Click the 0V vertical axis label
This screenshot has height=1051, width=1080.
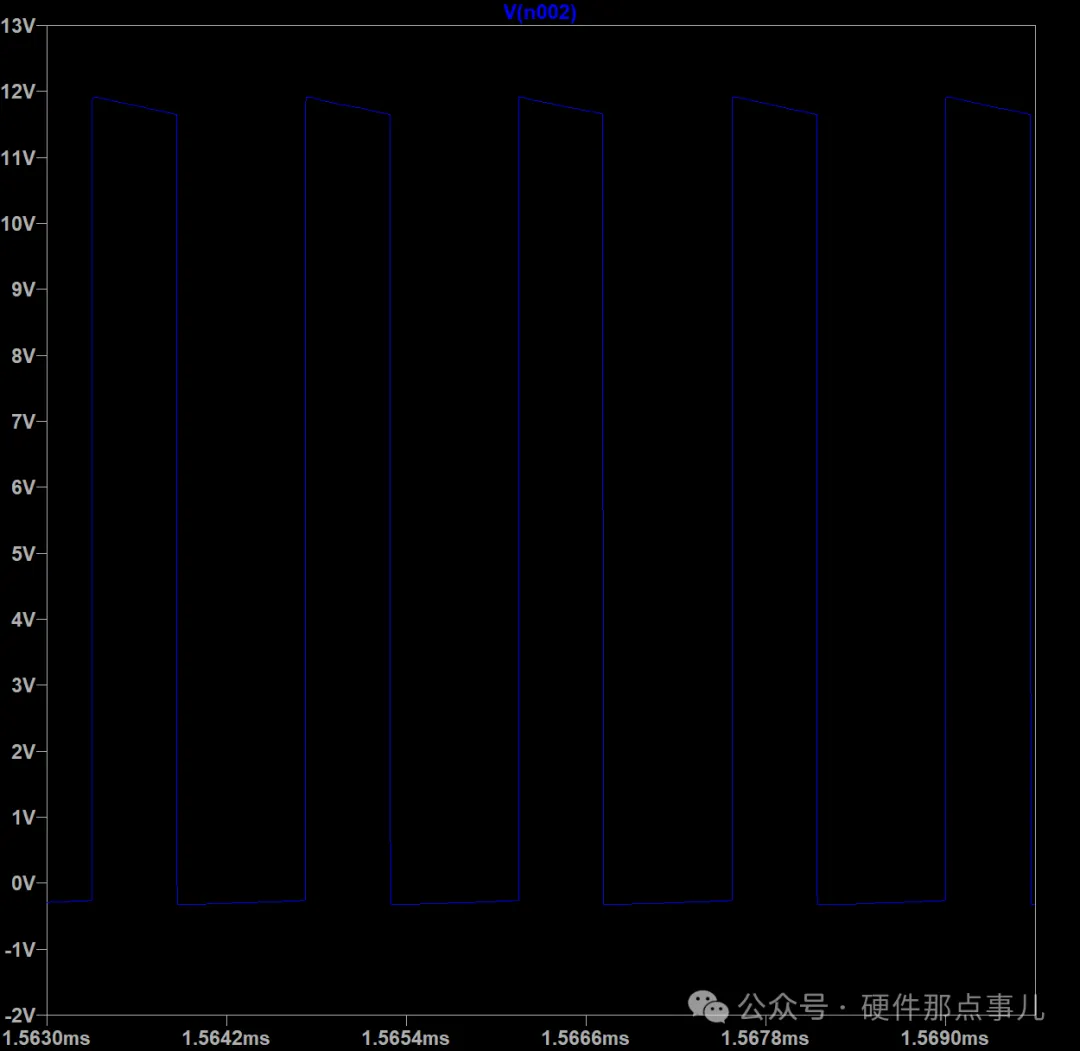[23, 883]
